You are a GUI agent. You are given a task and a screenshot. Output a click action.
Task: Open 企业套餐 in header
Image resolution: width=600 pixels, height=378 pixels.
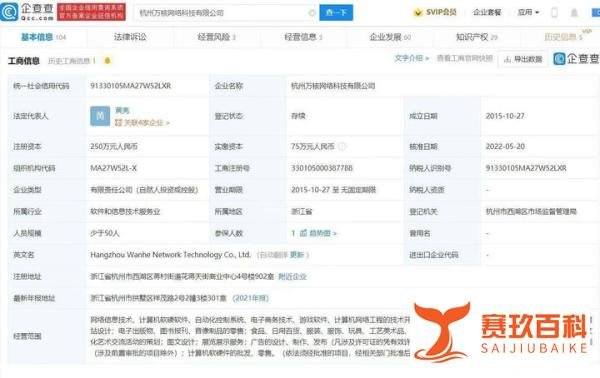pyautogui.click(x=487, y=13)
